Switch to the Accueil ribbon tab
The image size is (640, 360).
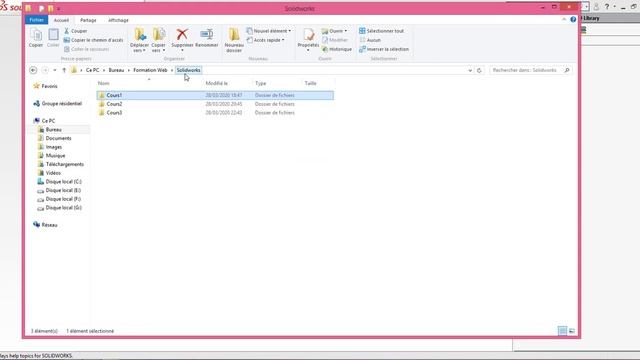tap(61, 20)
